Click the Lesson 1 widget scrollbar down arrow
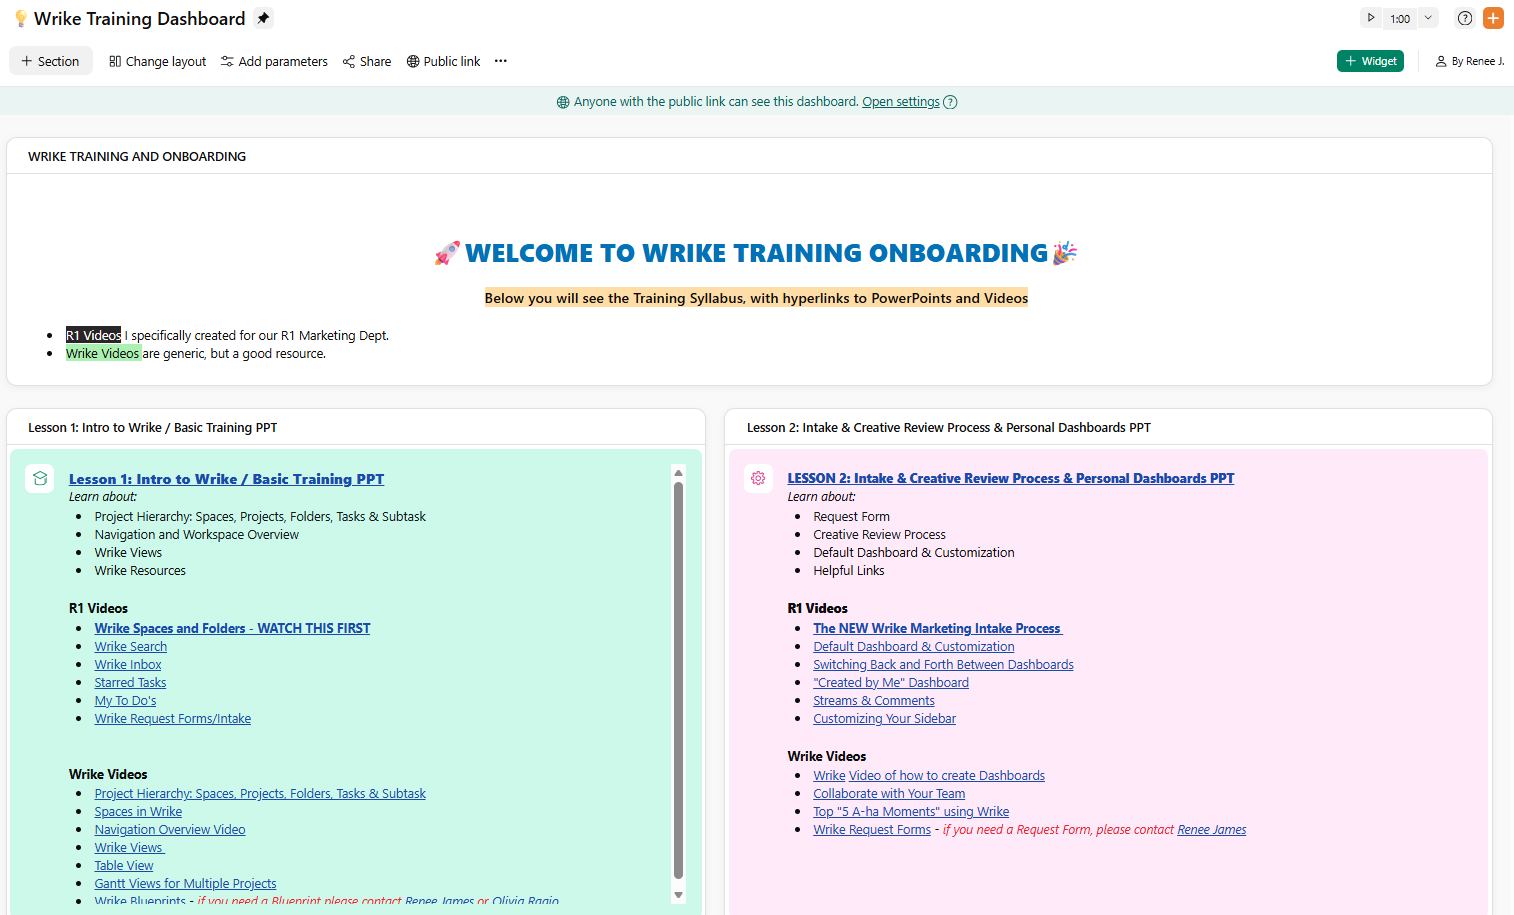1514x915 pixels. (678, 895)
